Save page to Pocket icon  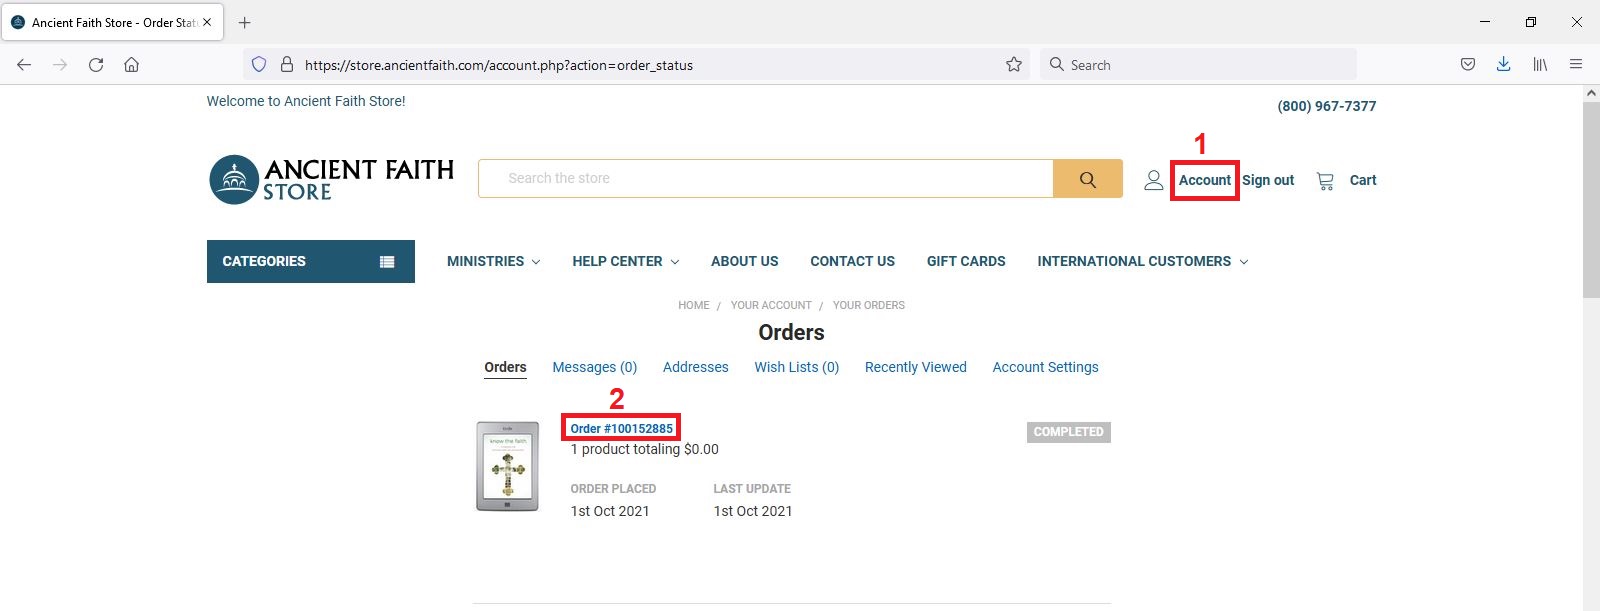[x=1467, y=65]
